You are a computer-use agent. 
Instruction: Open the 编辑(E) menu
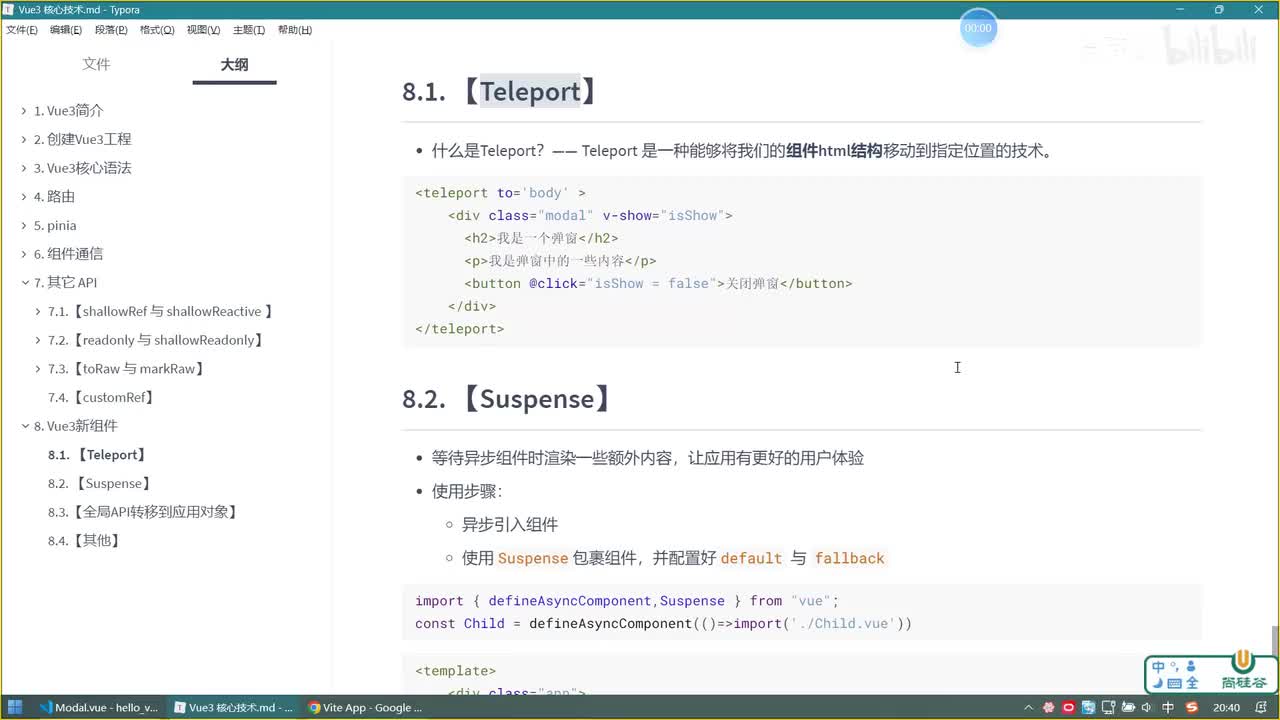point(65,30)
